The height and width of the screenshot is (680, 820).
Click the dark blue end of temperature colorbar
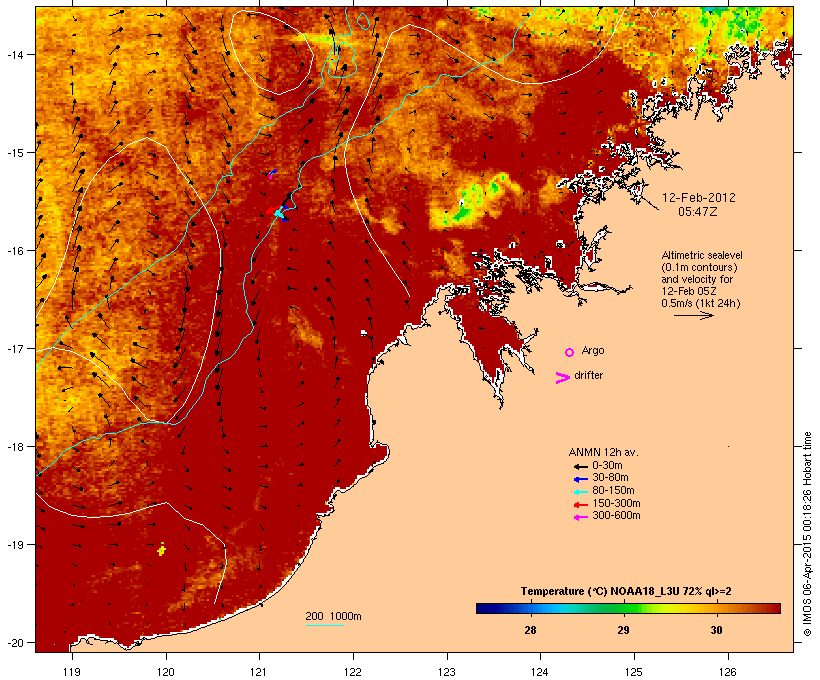click(484, 608)
